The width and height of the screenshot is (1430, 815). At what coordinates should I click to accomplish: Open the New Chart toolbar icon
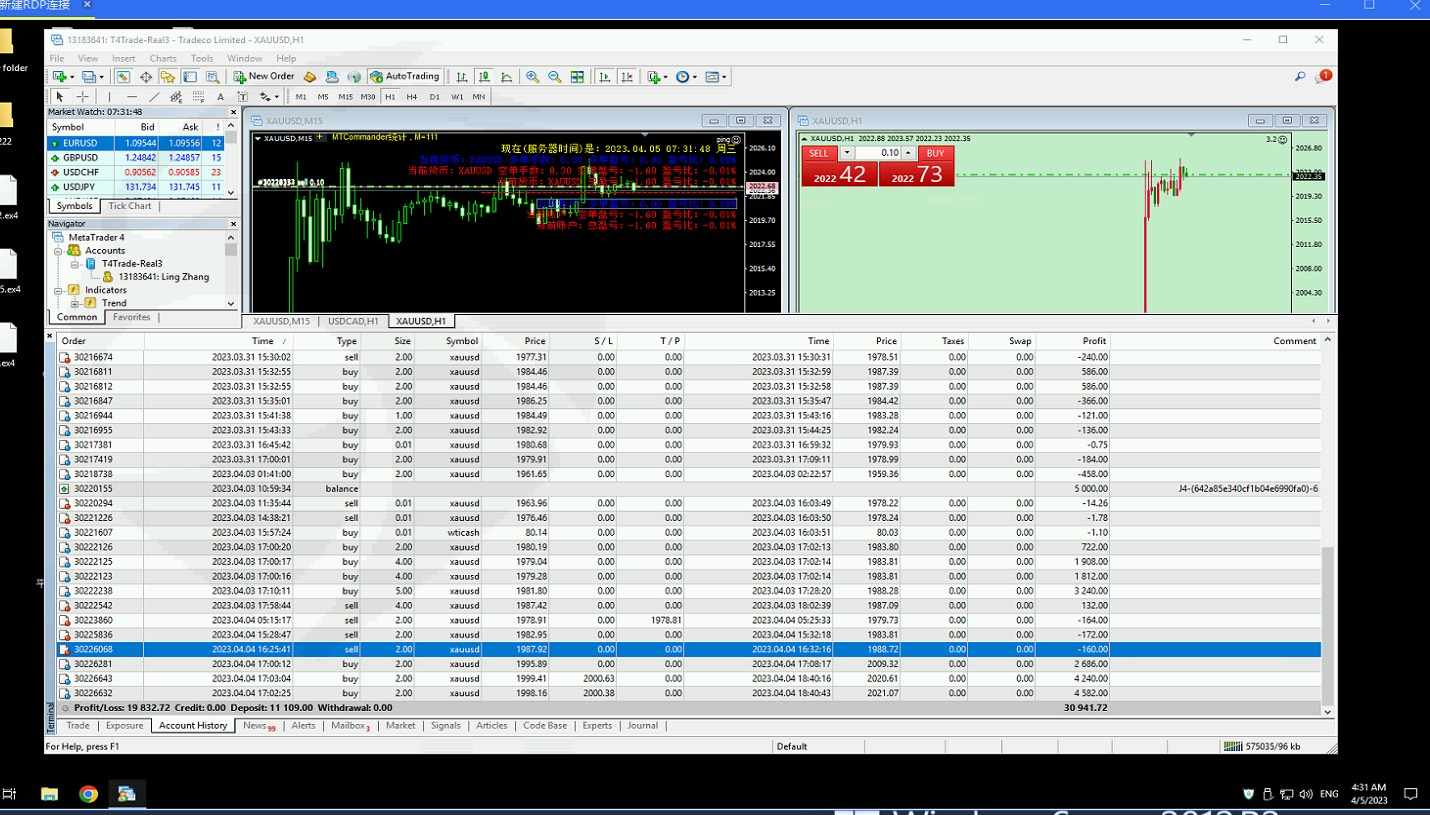coord(61,76)
